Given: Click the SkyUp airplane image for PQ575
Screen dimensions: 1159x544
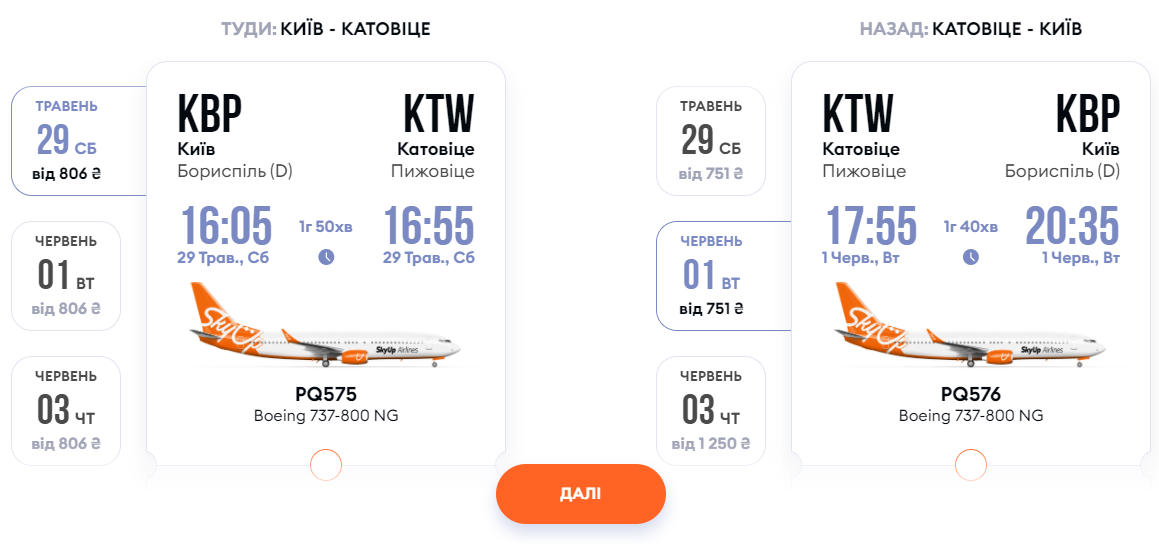Looking at the screenshot, I should (x=325, y=325).
